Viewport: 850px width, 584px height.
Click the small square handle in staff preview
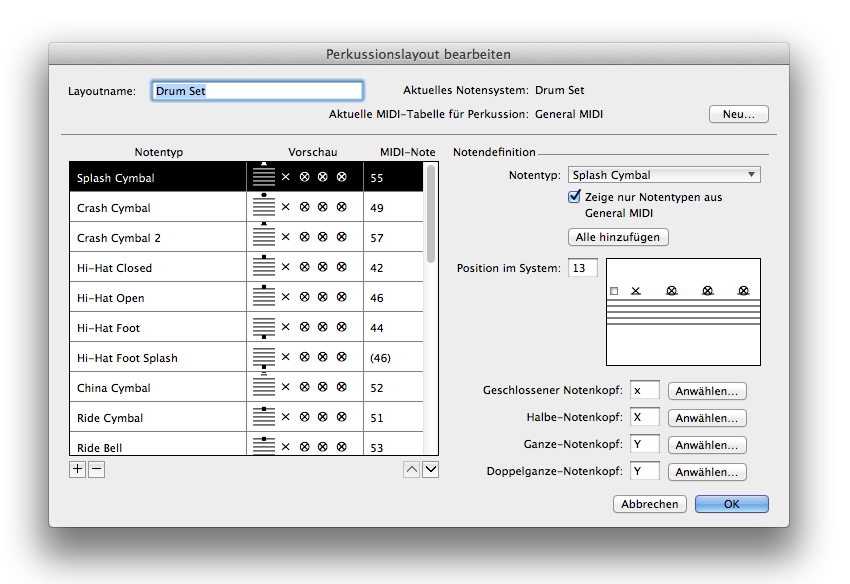point(614,291)
